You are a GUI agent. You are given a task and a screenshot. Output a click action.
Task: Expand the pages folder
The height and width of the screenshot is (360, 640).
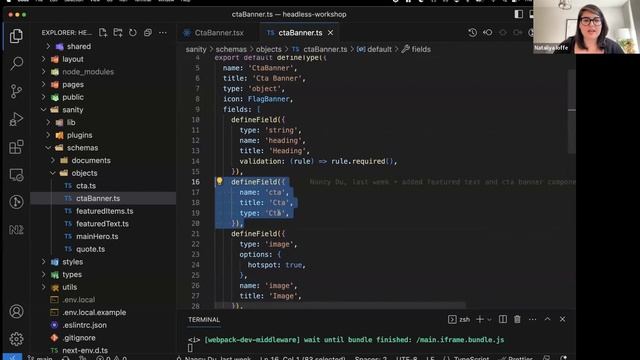coord(73,84)
